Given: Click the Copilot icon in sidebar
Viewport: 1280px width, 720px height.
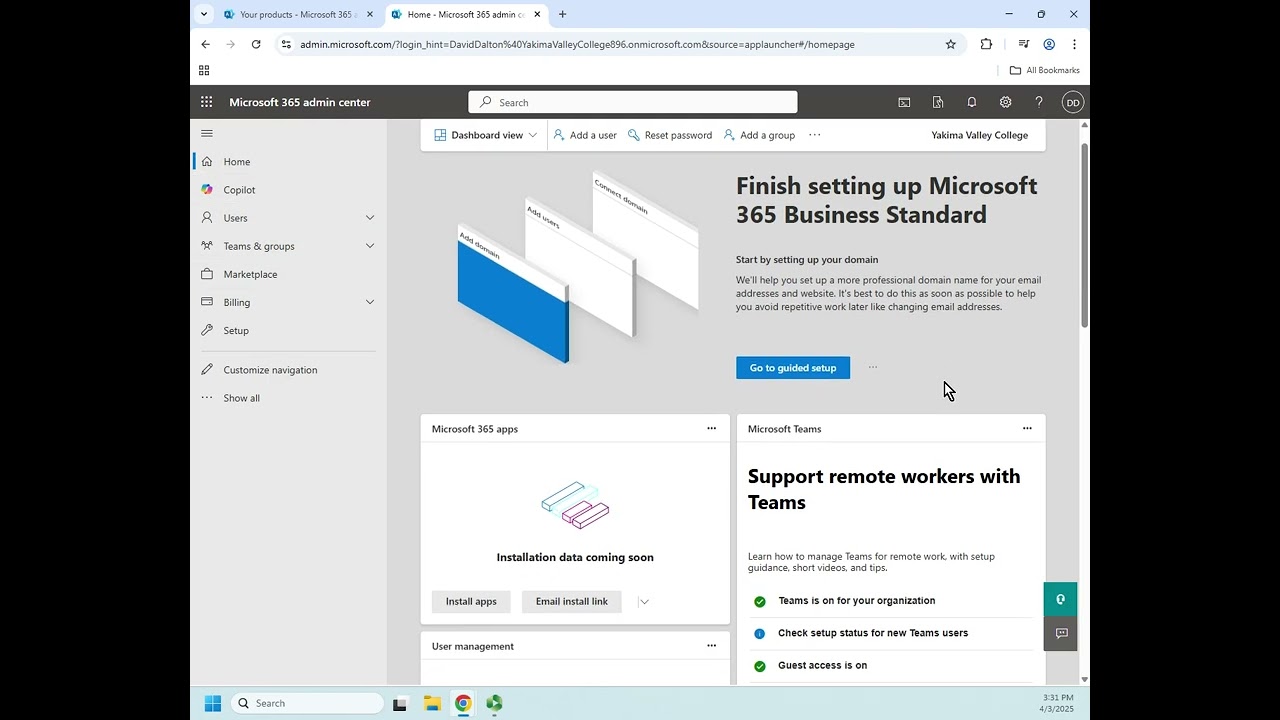Looking at the screenshot, I should pyautogui.click(x=207, y=189).
